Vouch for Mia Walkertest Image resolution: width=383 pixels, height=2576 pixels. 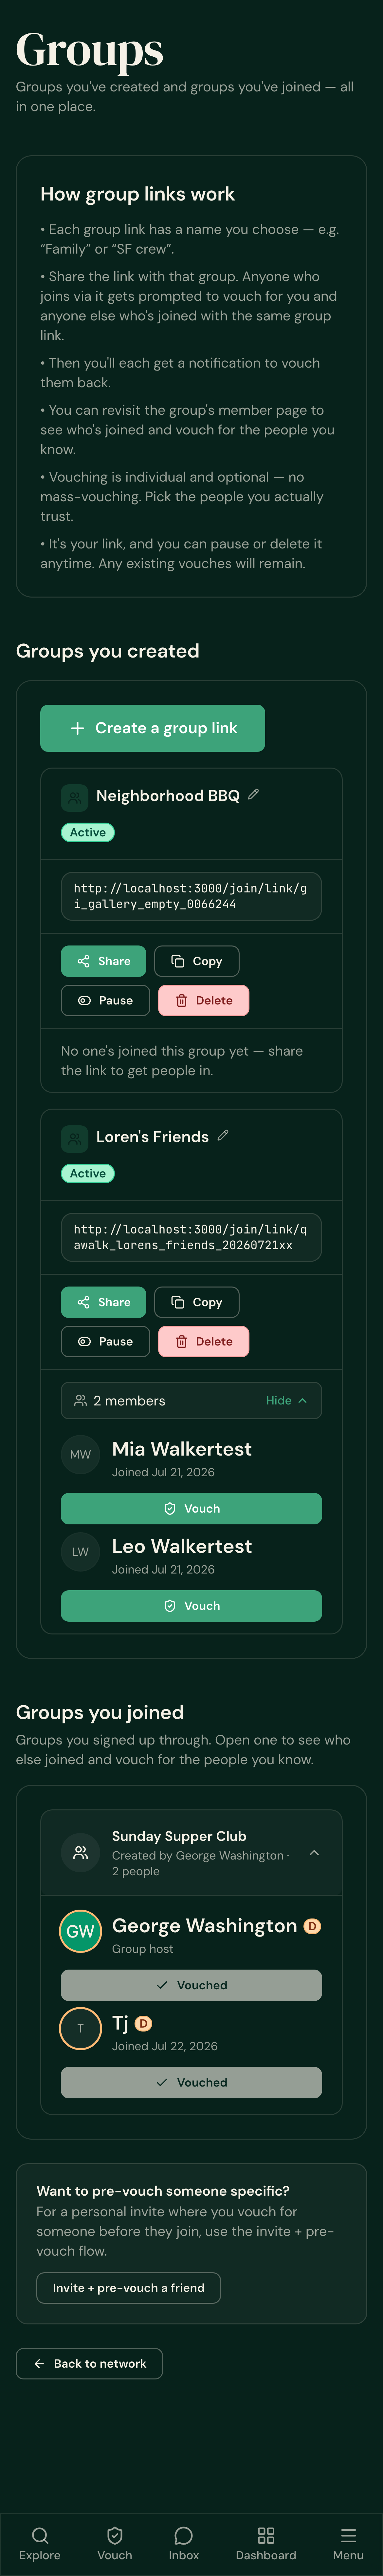coord(191,1508)
